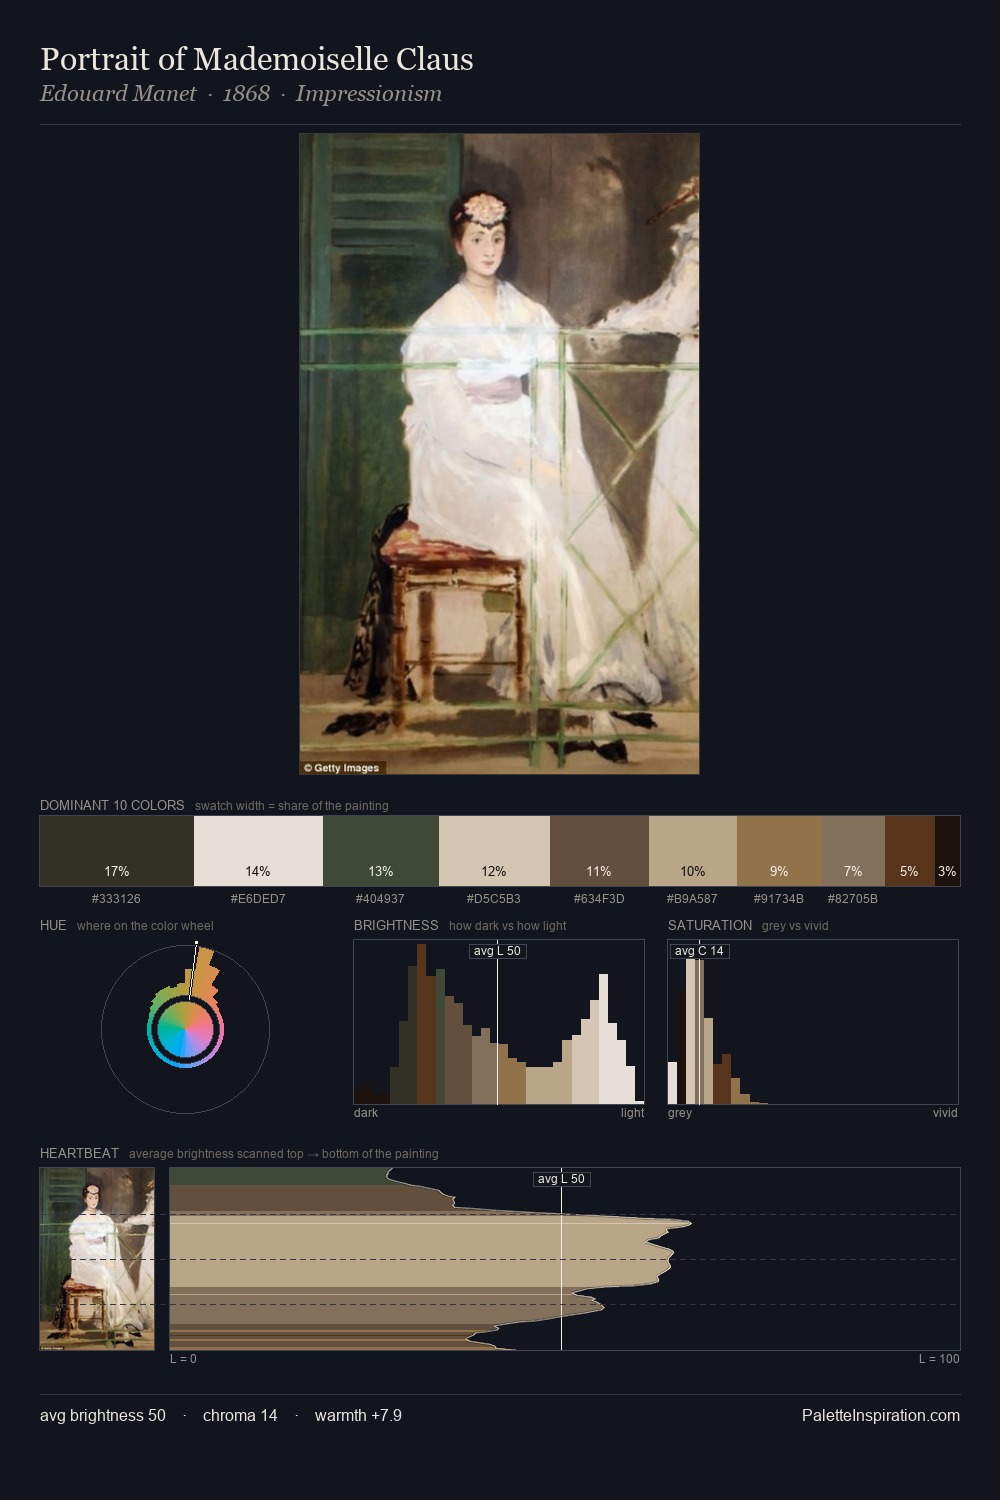Pick the #404937 green swatch showing 13%
The width and height of the screenshot is (1000, 1500).
(381, 851)
